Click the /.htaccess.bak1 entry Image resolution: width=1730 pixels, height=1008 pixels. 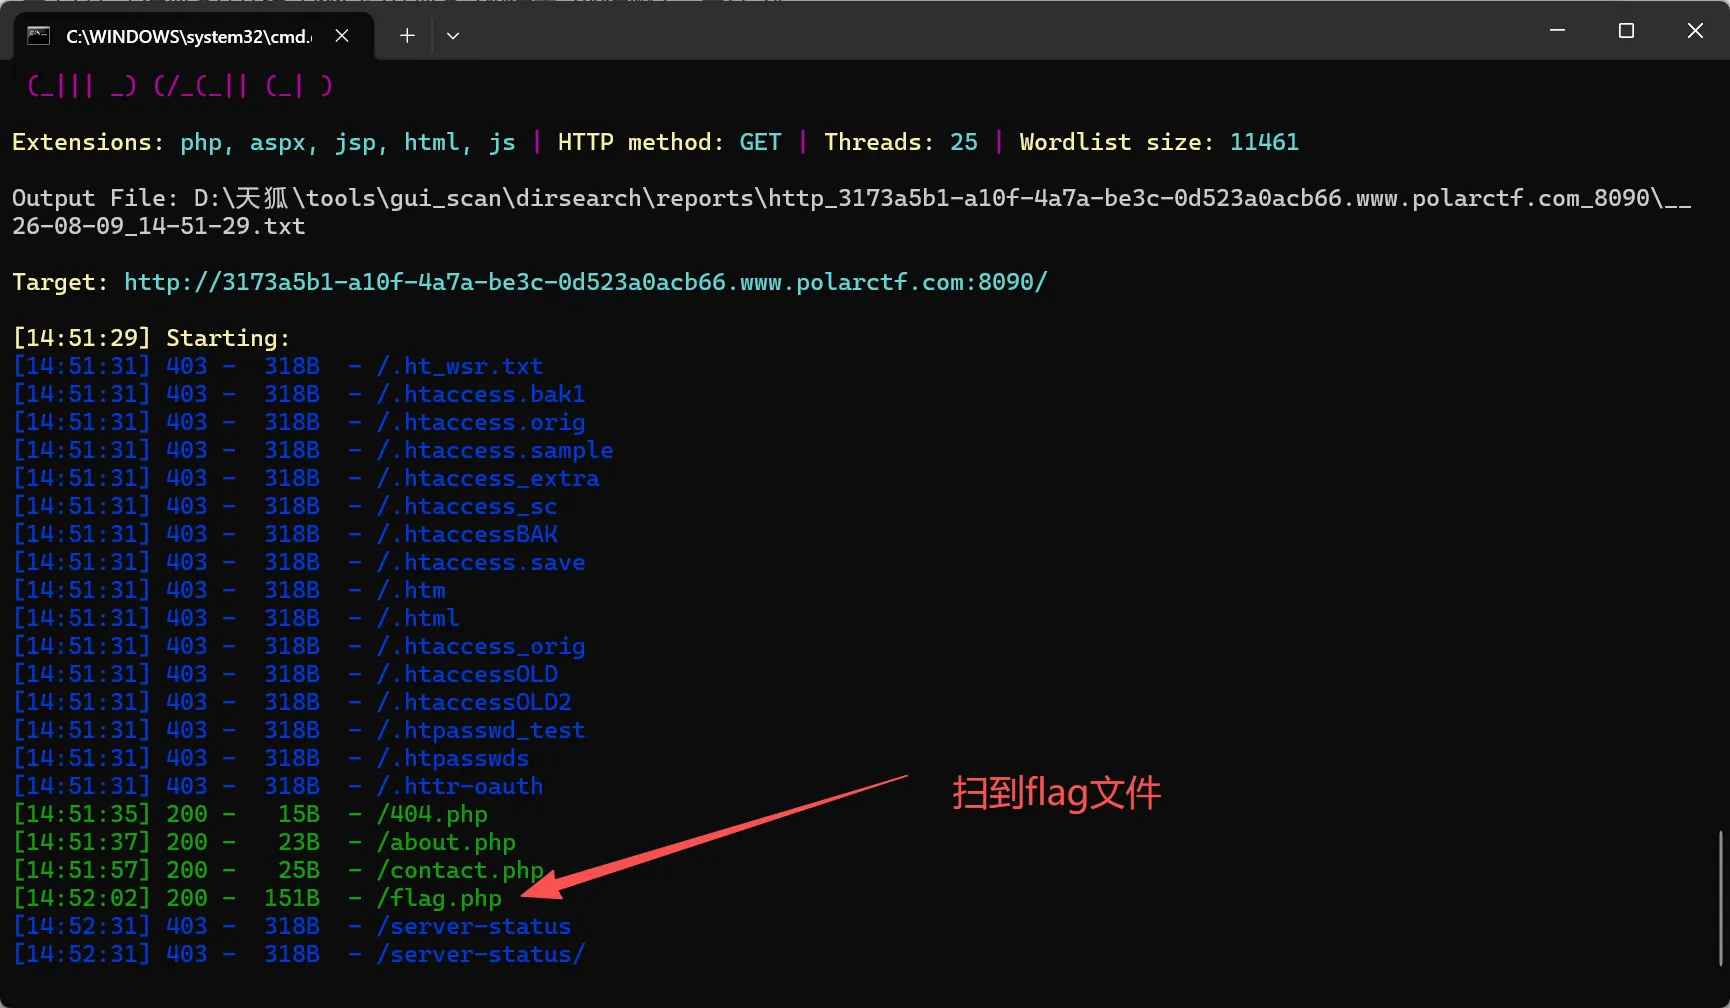click(481, 394)
